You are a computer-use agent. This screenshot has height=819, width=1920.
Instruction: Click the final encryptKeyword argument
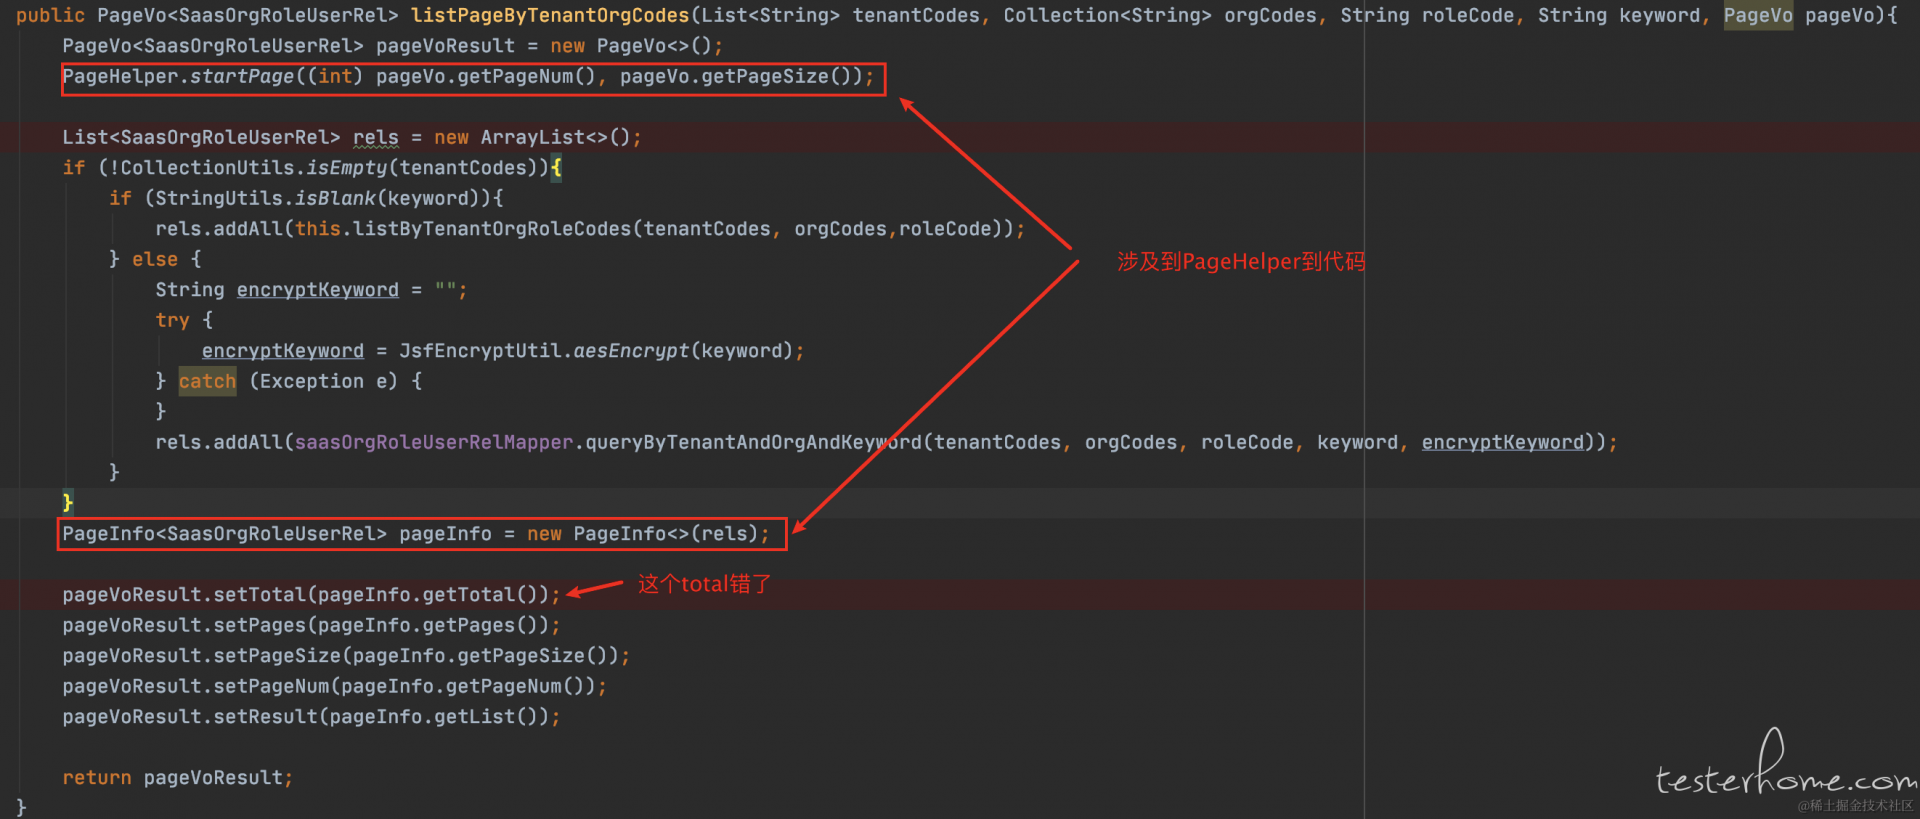click(1503, 442)
